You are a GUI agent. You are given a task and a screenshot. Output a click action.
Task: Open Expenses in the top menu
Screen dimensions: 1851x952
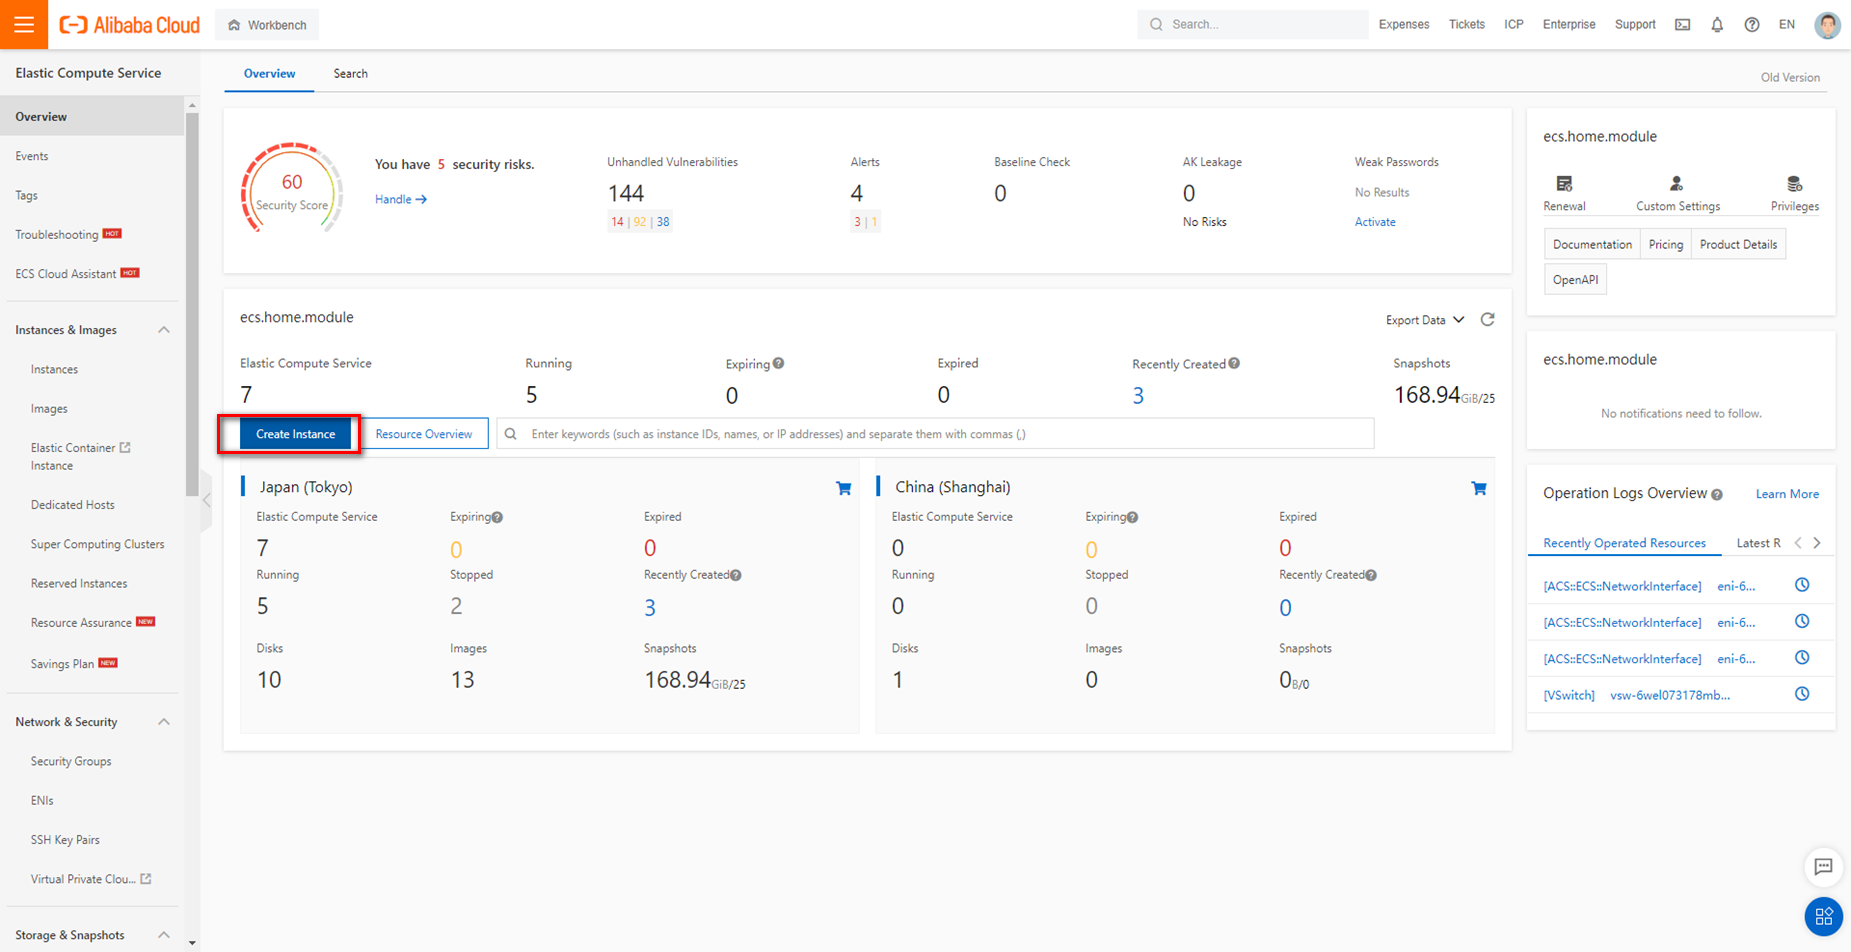coord(1404,25)
